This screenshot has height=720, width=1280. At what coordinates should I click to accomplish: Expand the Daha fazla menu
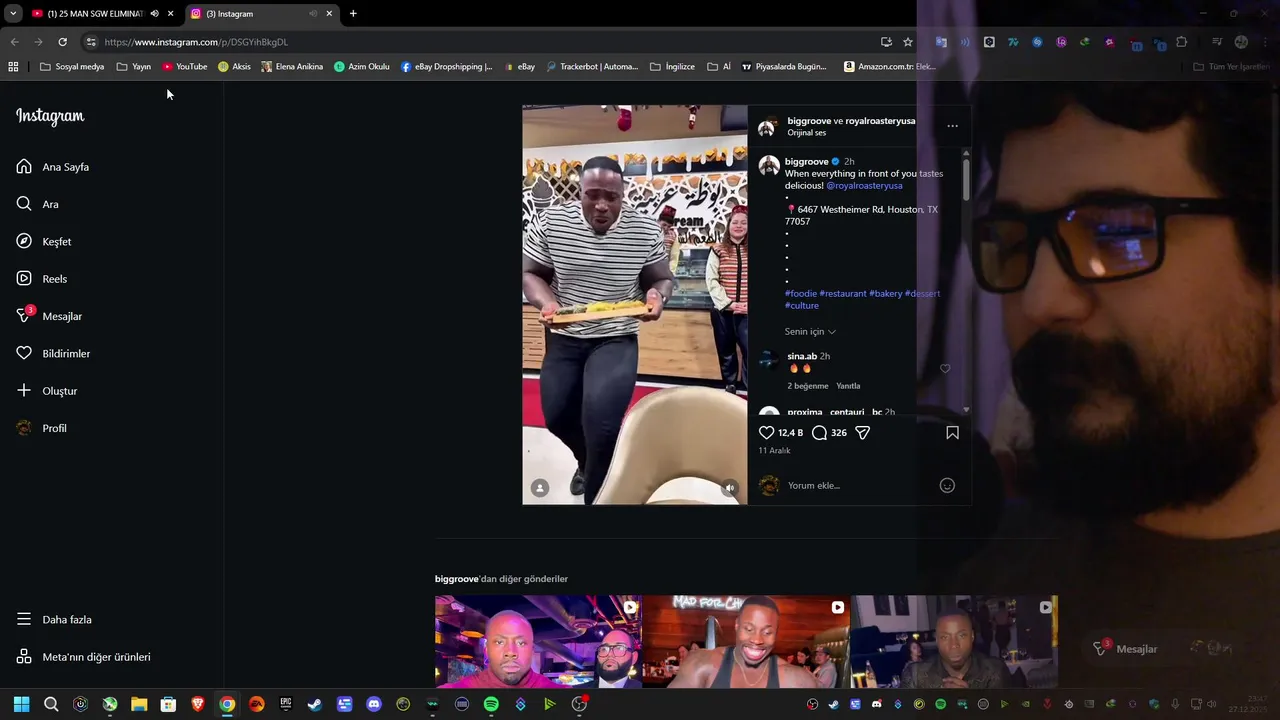click(x=54, y=619)
